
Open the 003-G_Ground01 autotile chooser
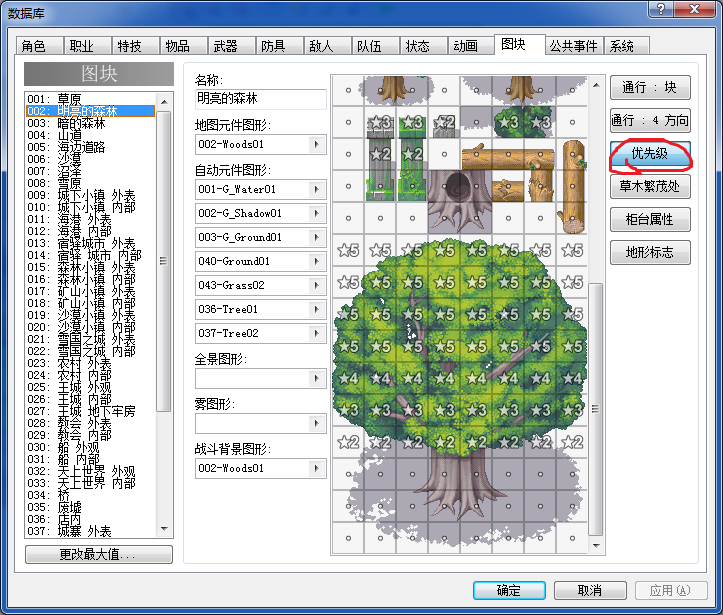(316, 237)
